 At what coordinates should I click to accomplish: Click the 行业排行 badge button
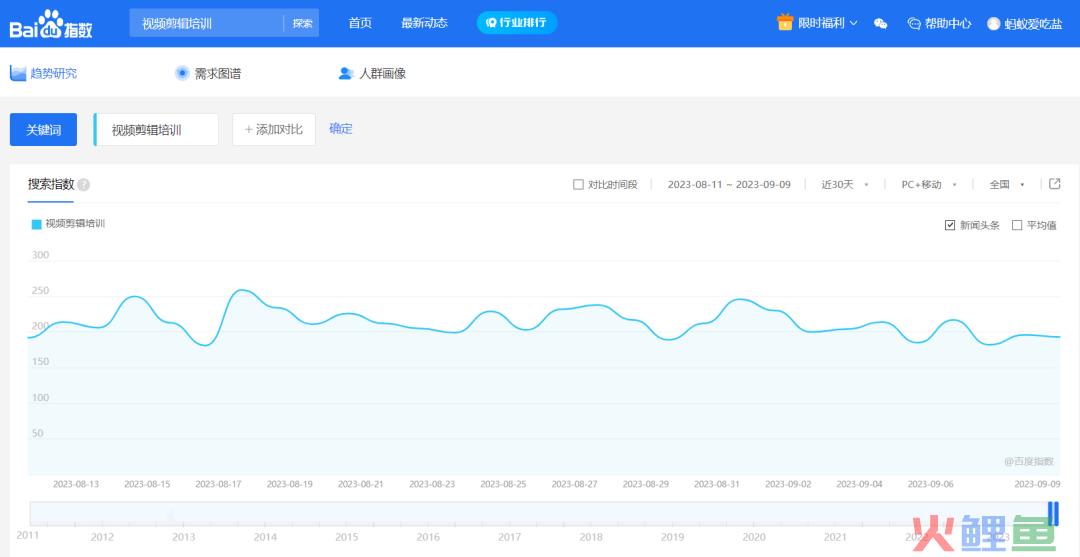pyautogui.click(x=517, y=23)
